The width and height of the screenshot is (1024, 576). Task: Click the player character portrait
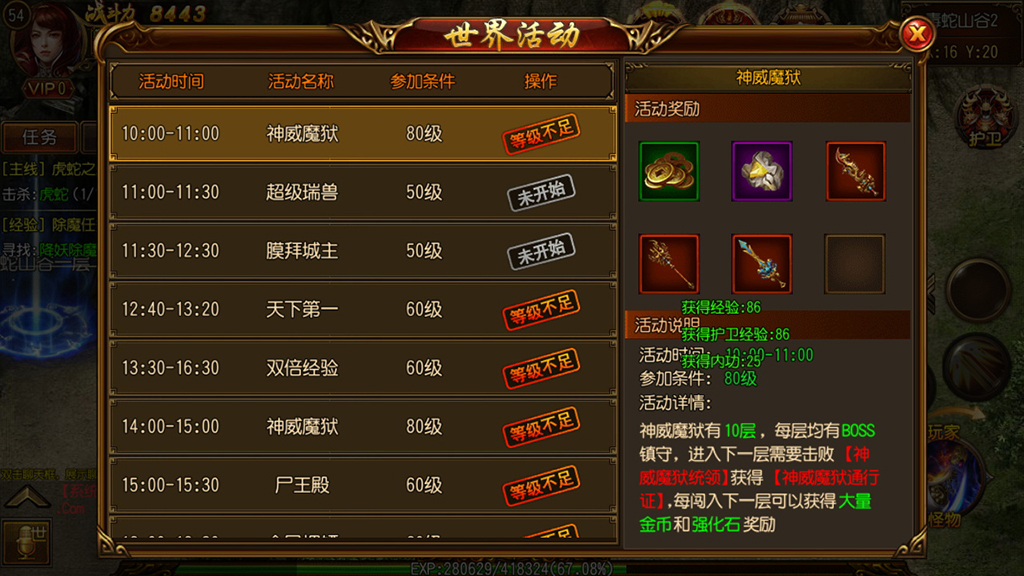tap(47, 46)
